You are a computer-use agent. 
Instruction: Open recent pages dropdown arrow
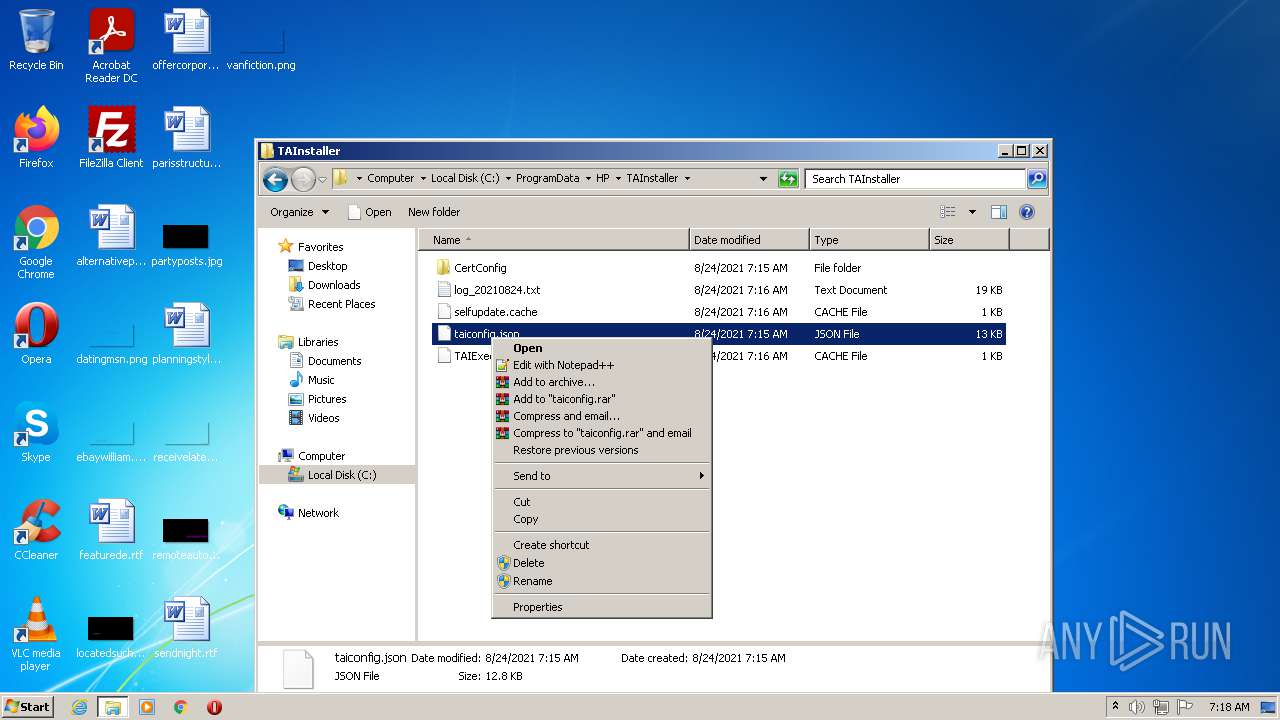(x=322, y=180)
